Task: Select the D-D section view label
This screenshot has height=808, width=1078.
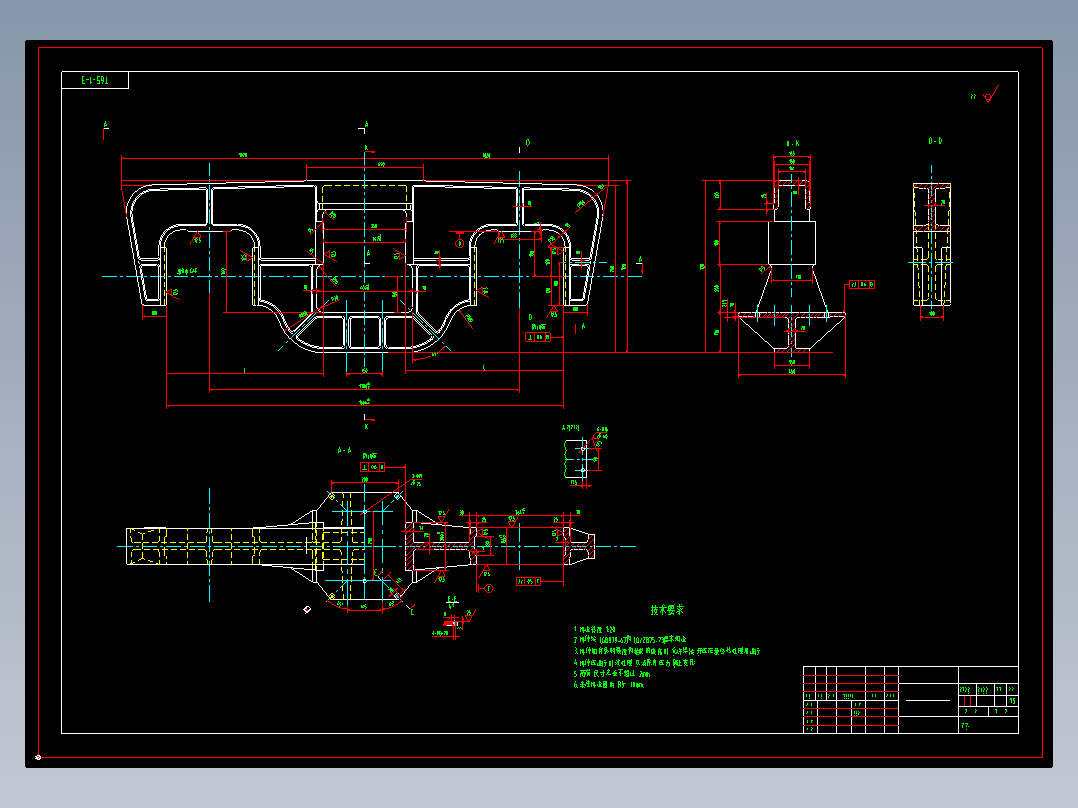Action: tap(935, 141)
